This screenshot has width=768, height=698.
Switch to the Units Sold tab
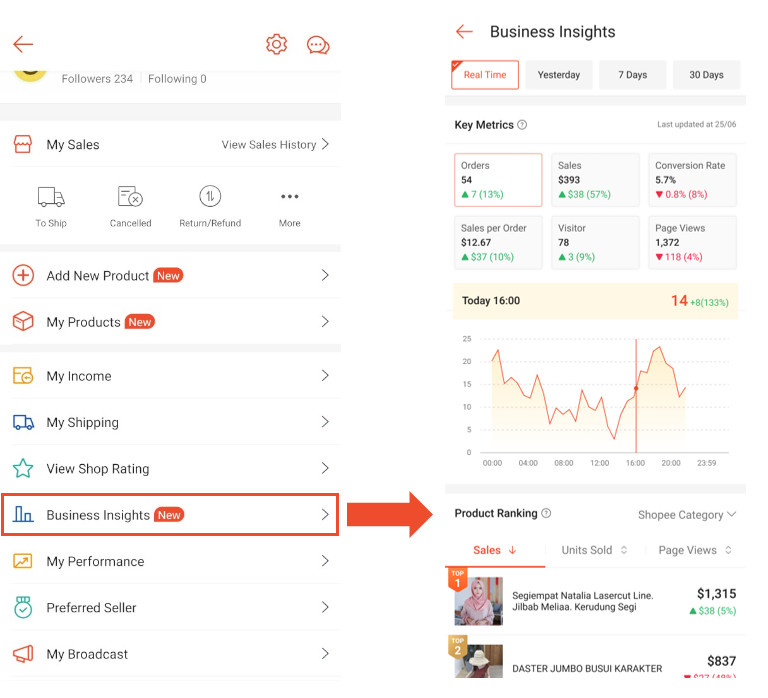(x=594, y=550)
